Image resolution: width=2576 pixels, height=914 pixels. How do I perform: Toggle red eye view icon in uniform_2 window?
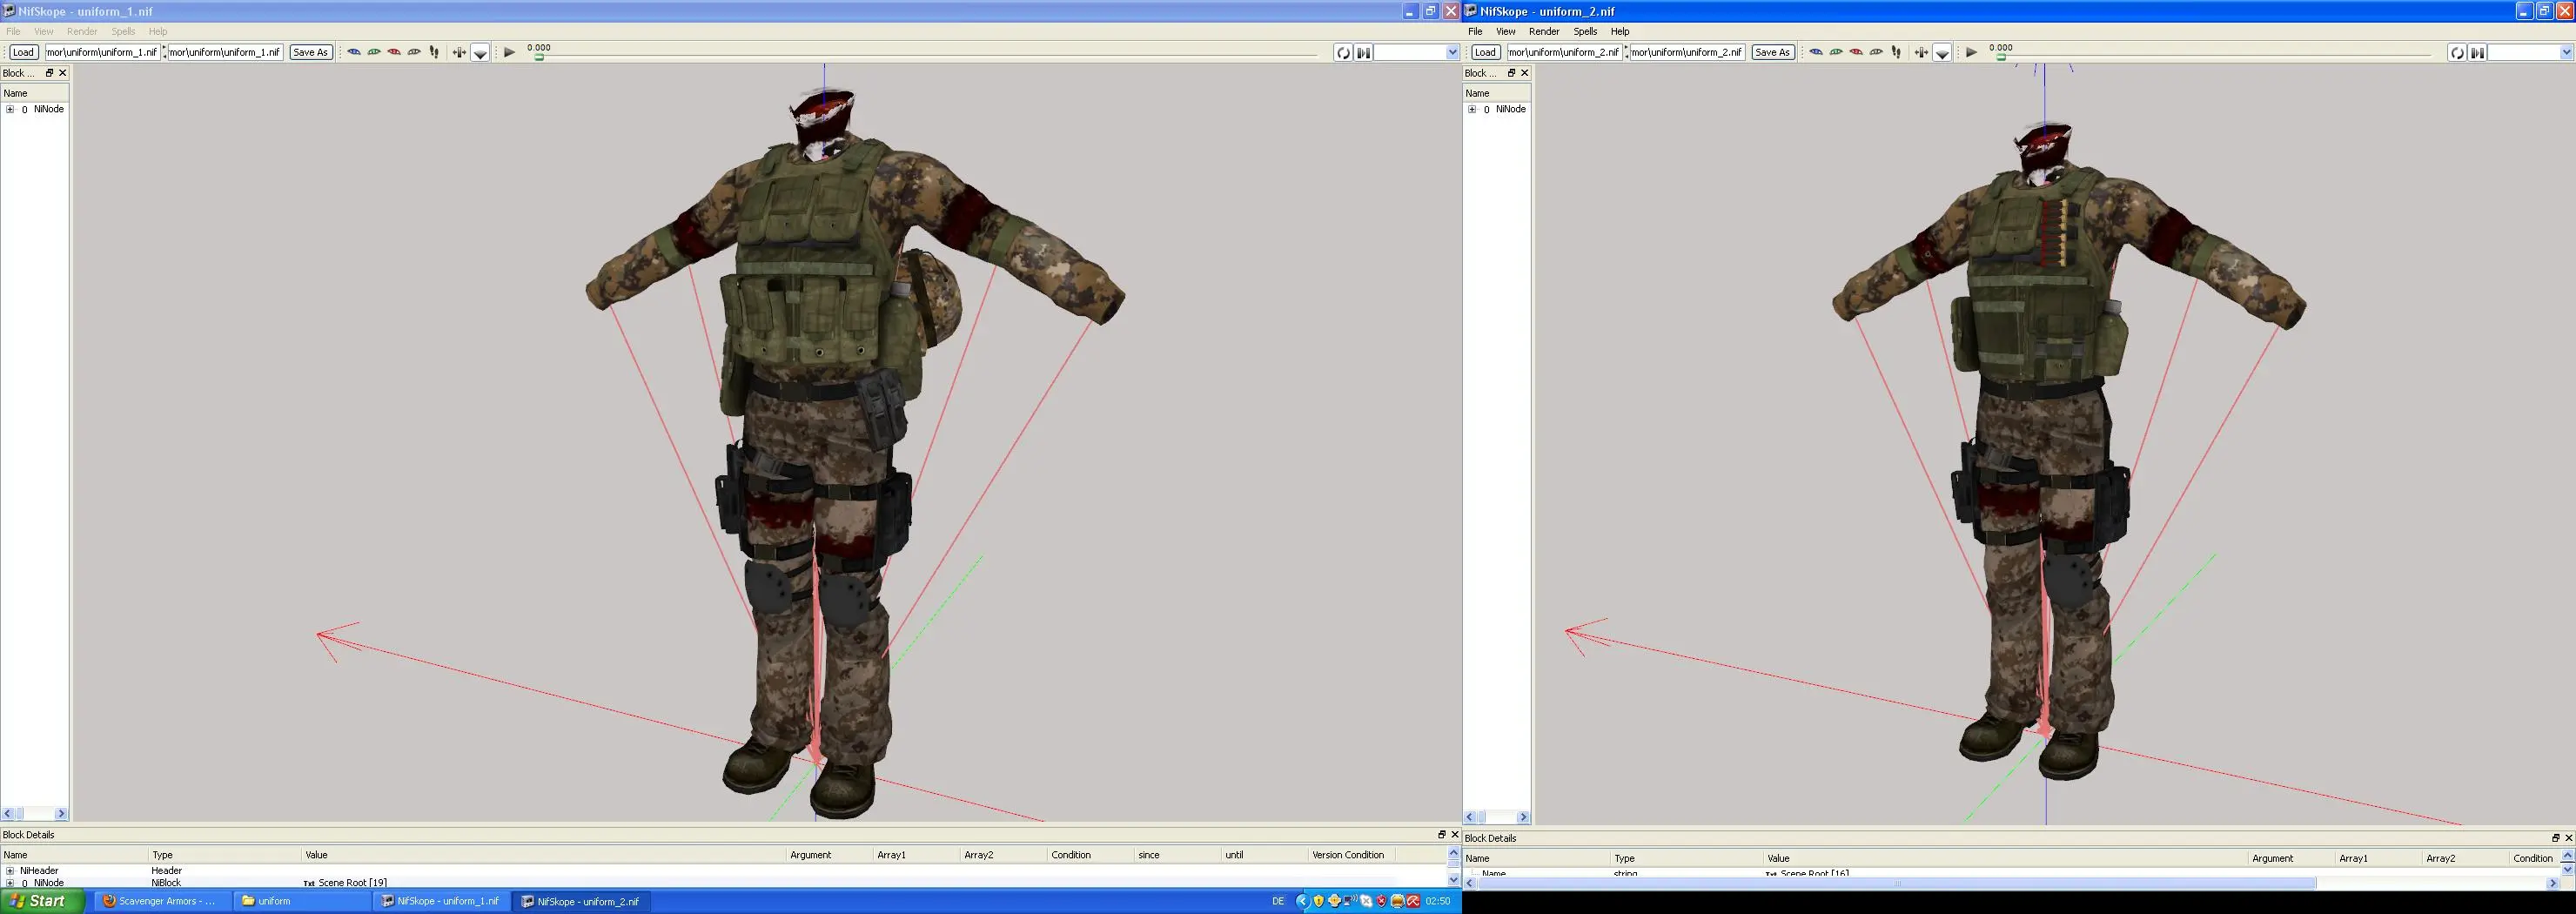[x=1856, y=52]
